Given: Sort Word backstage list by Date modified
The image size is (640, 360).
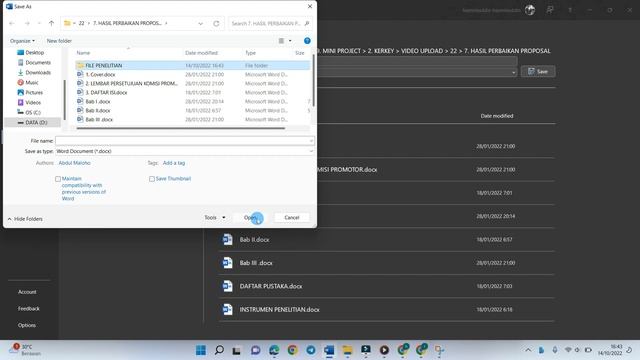Looking at the screenshot, I should coord(497,116).
